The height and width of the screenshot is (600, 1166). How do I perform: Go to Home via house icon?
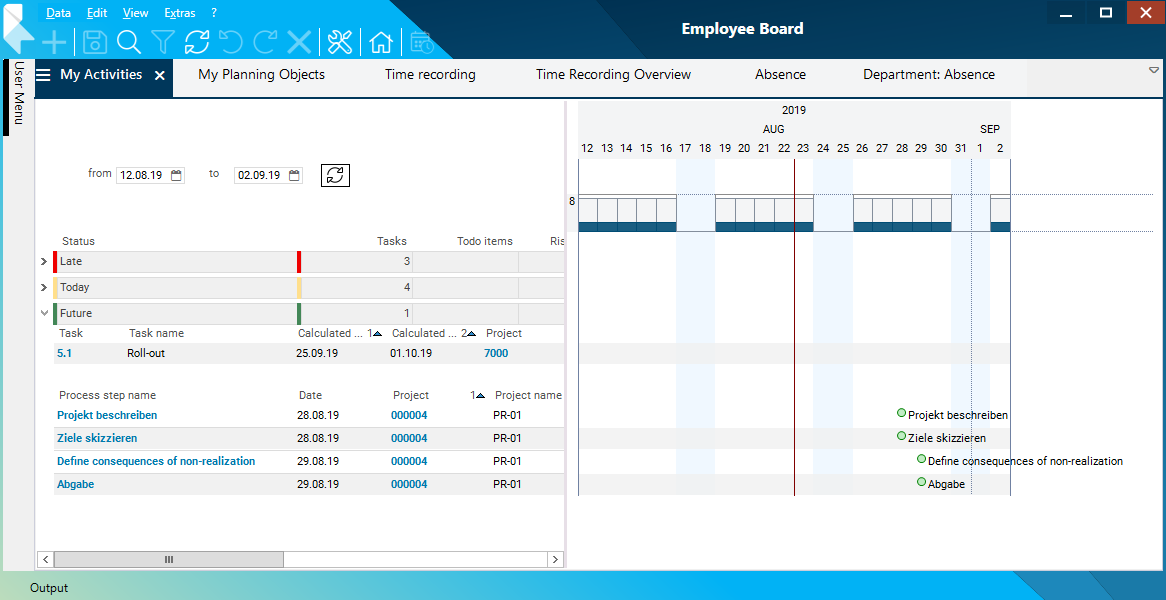pyautogui.click(x=381, y=42)
